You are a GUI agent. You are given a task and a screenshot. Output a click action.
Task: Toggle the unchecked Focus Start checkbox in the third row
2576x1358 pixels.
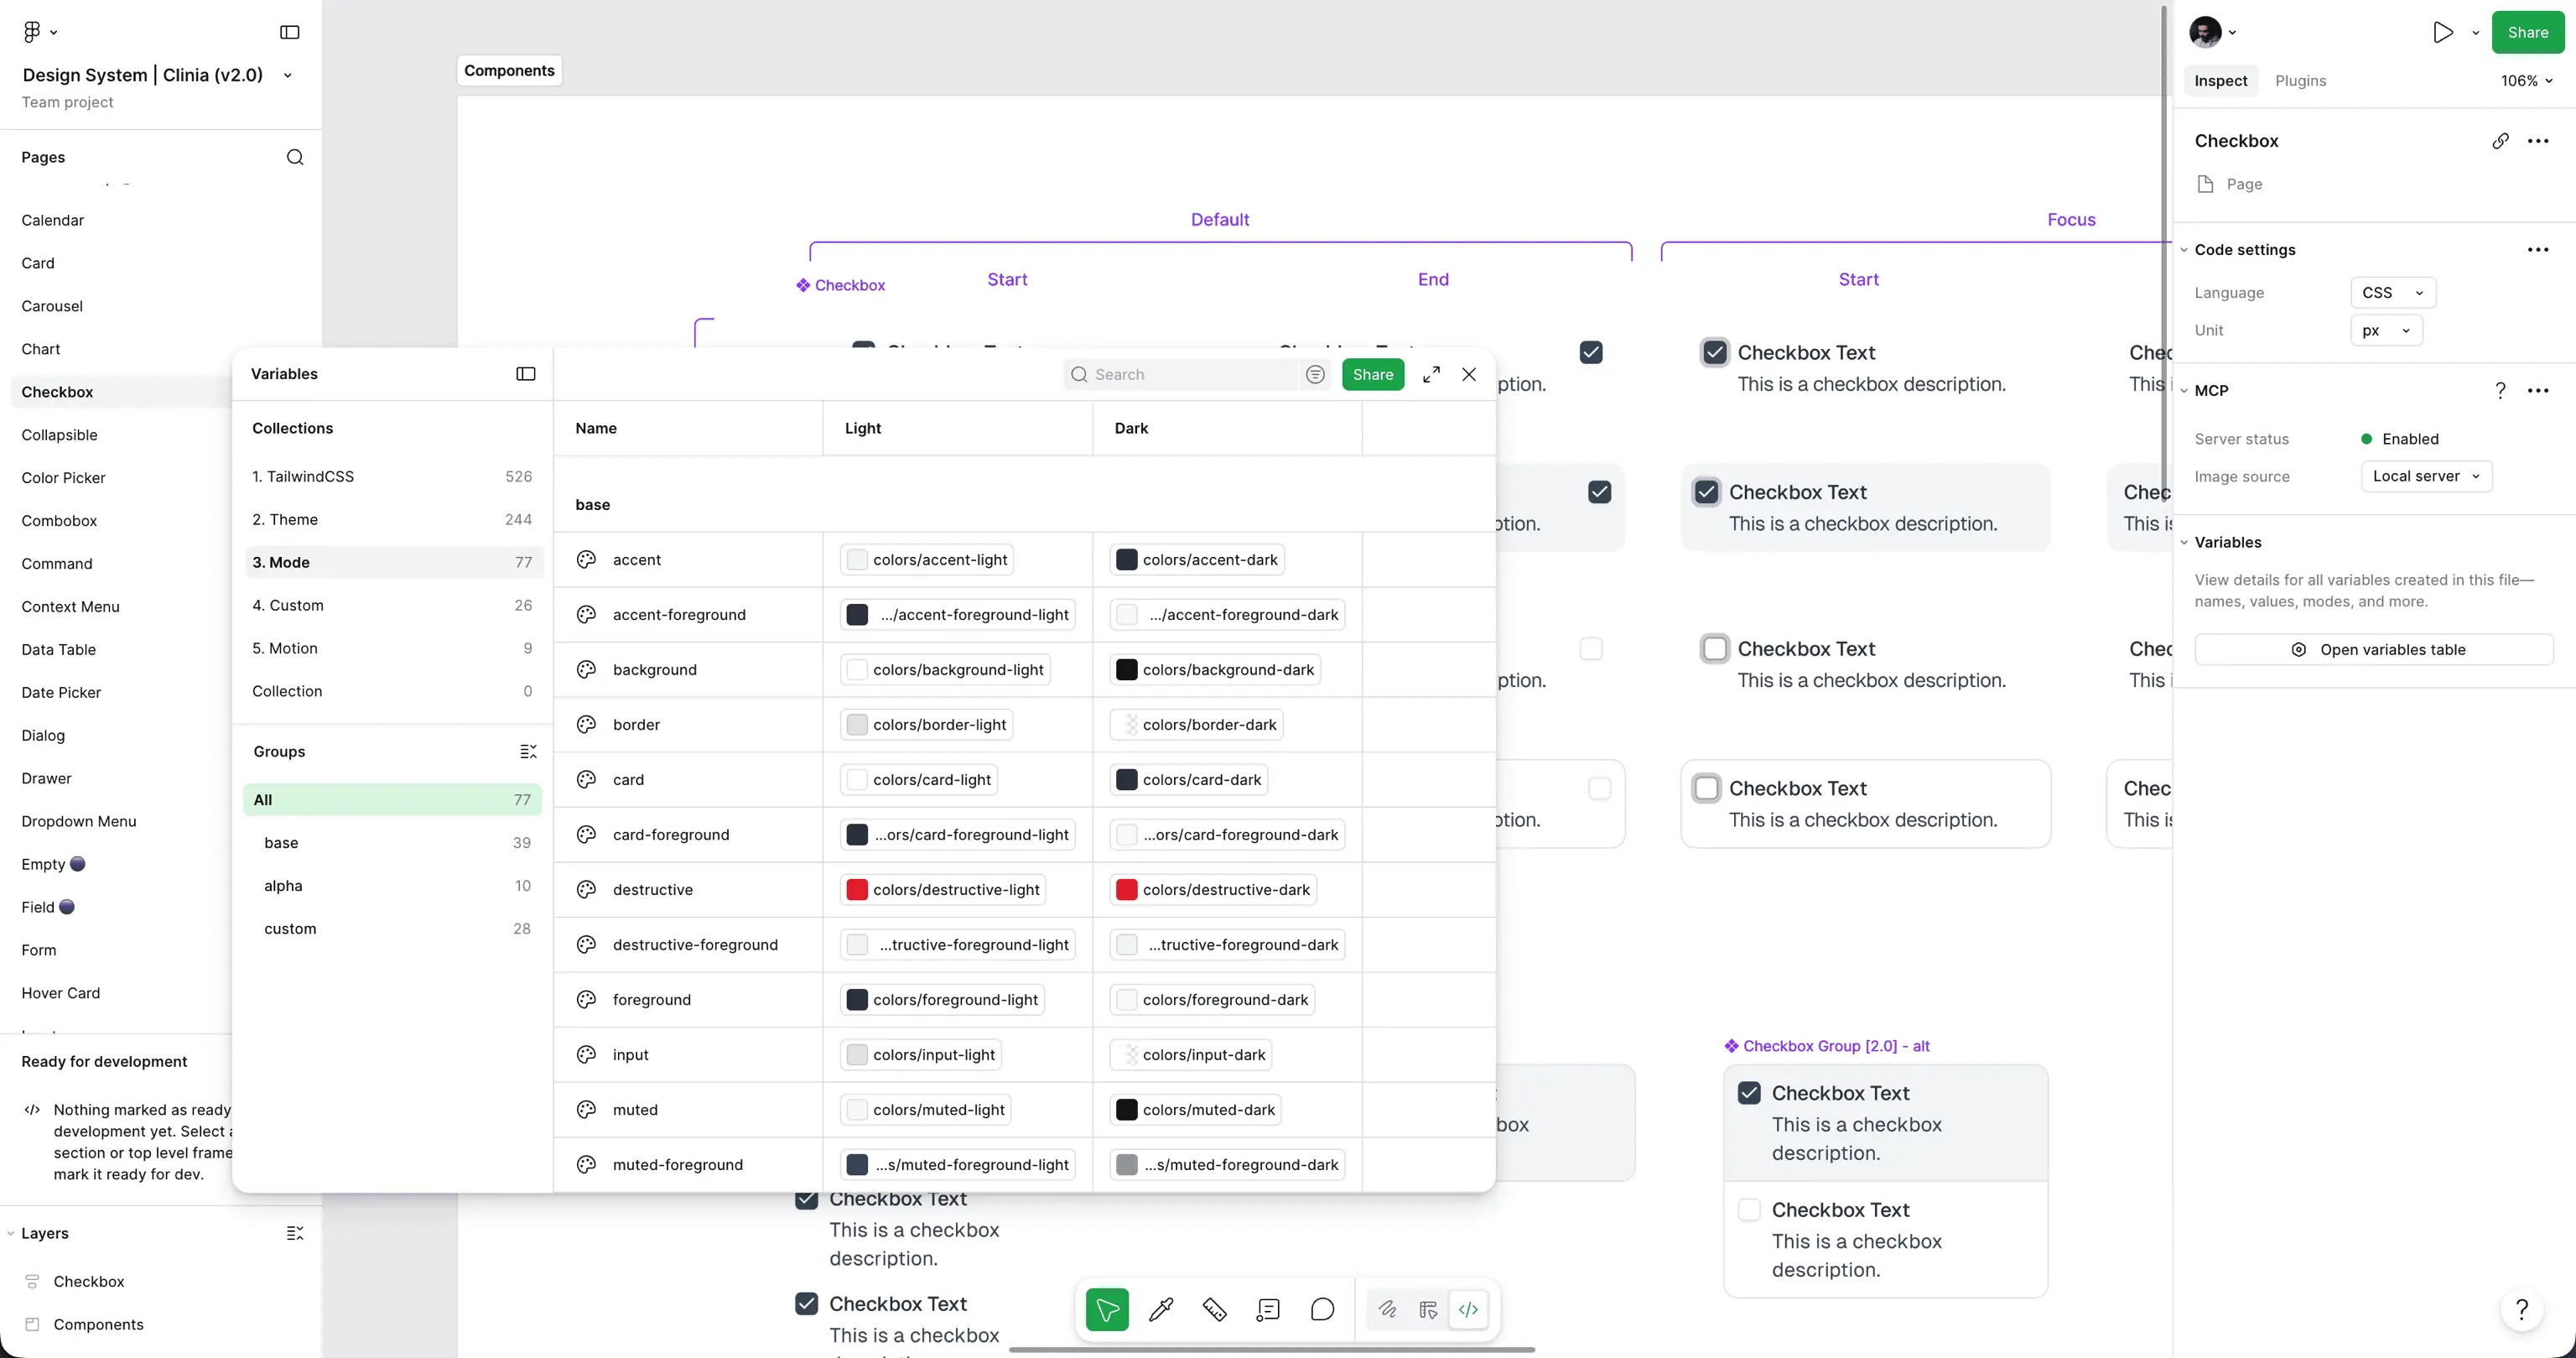[x=1715, y=649]
